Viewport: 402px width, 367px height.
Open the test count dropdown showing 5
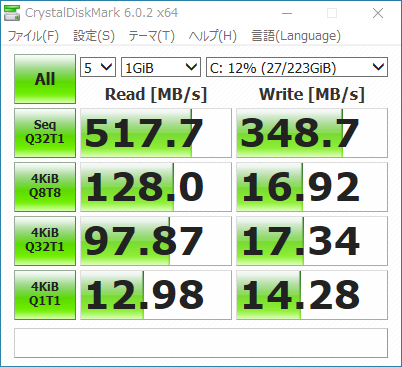(x=98, y=67)
